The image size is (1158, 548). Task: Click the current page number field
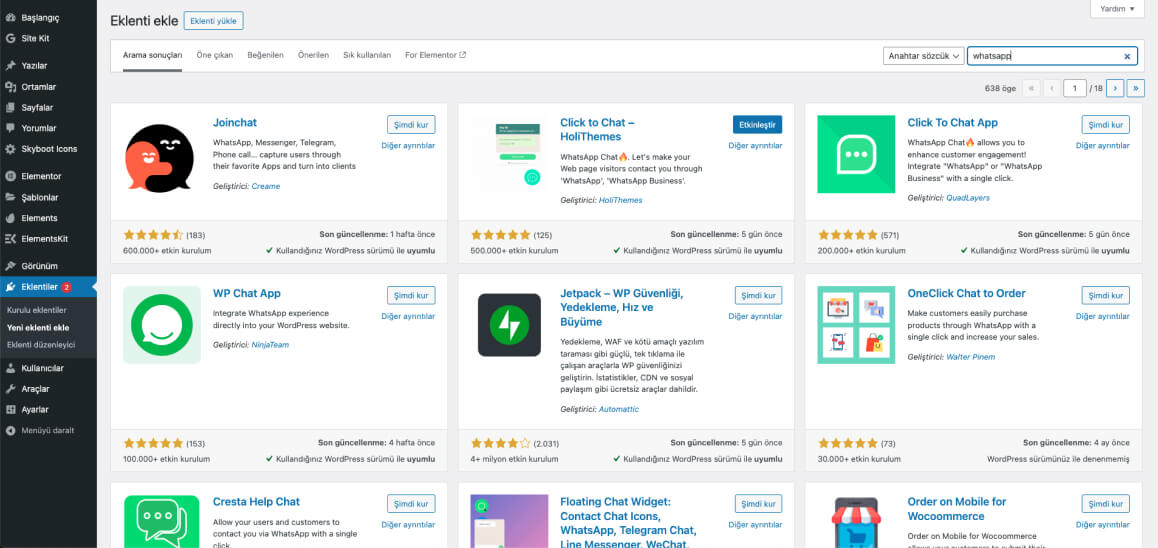click(1075, 88)
